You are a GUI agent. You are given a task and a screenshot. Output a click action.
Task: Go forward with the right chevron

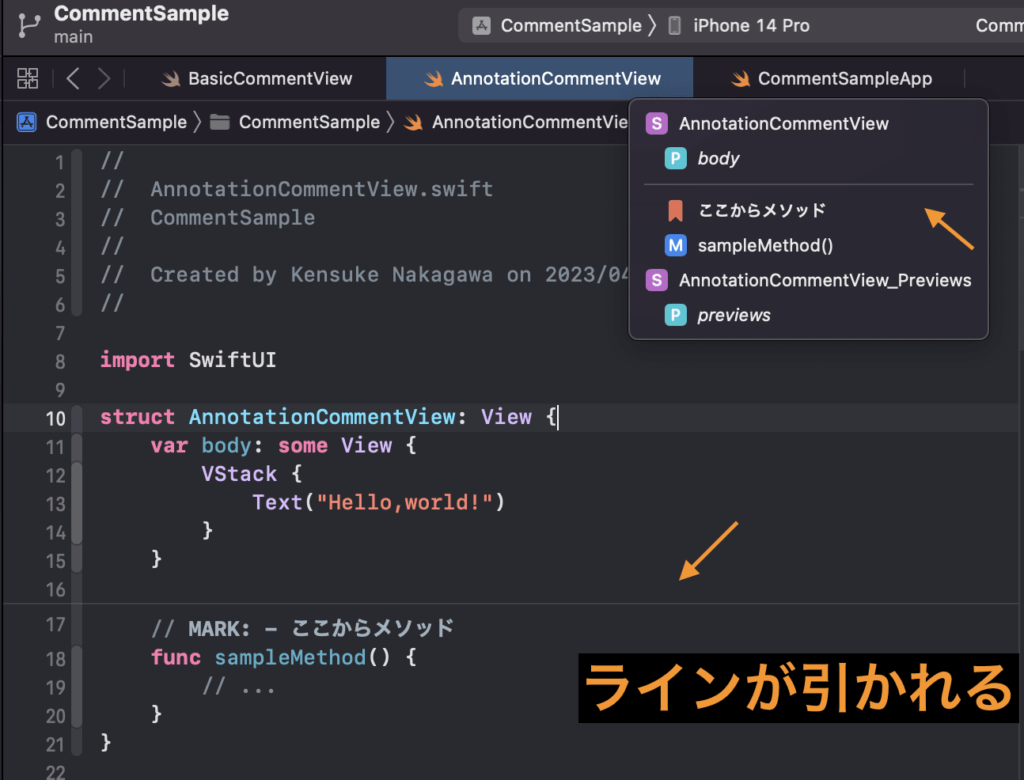point(104,78)
